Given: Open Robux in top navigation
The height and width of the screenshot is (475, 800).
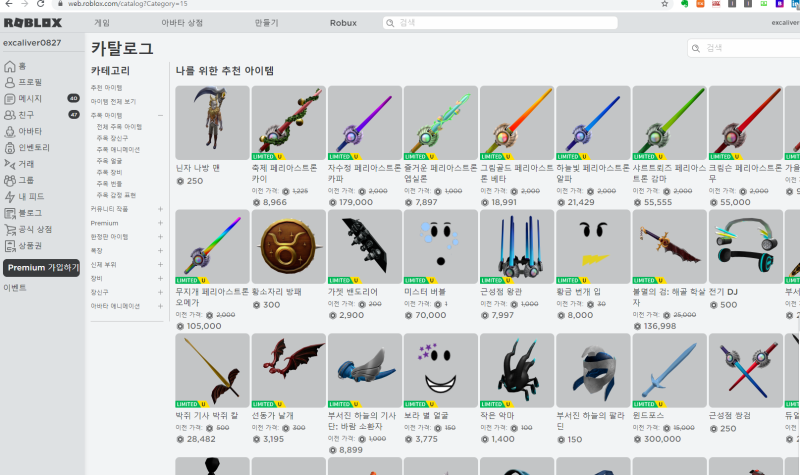Looking at the screenshot, I should click(x=343, y=23).
